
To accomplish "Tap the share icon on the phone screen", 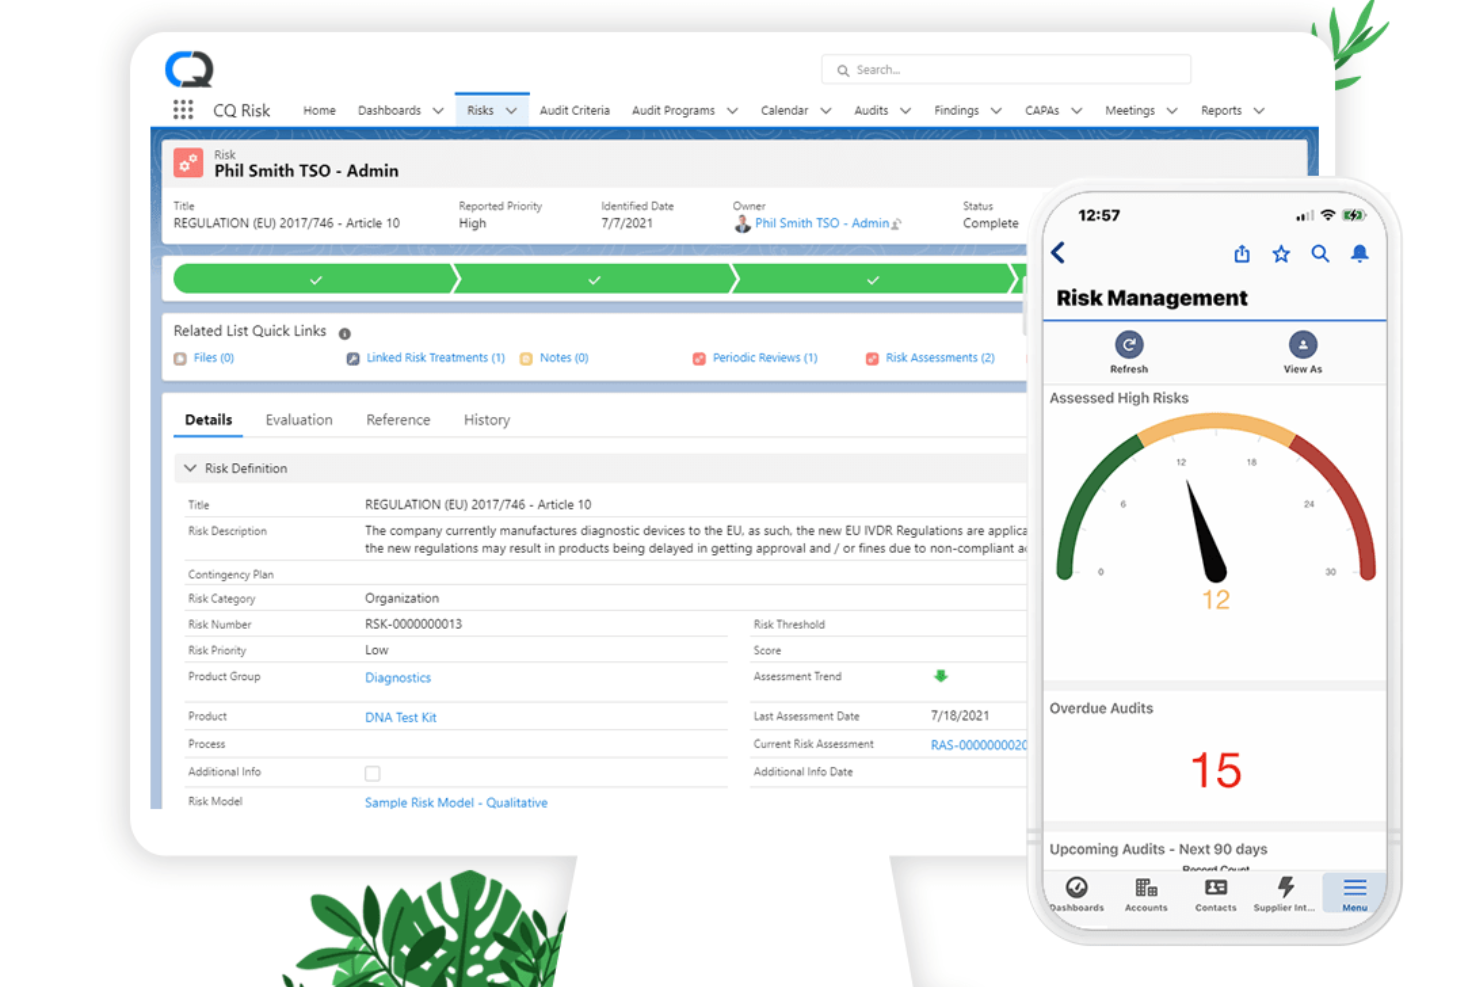I will pos(1241,254).
